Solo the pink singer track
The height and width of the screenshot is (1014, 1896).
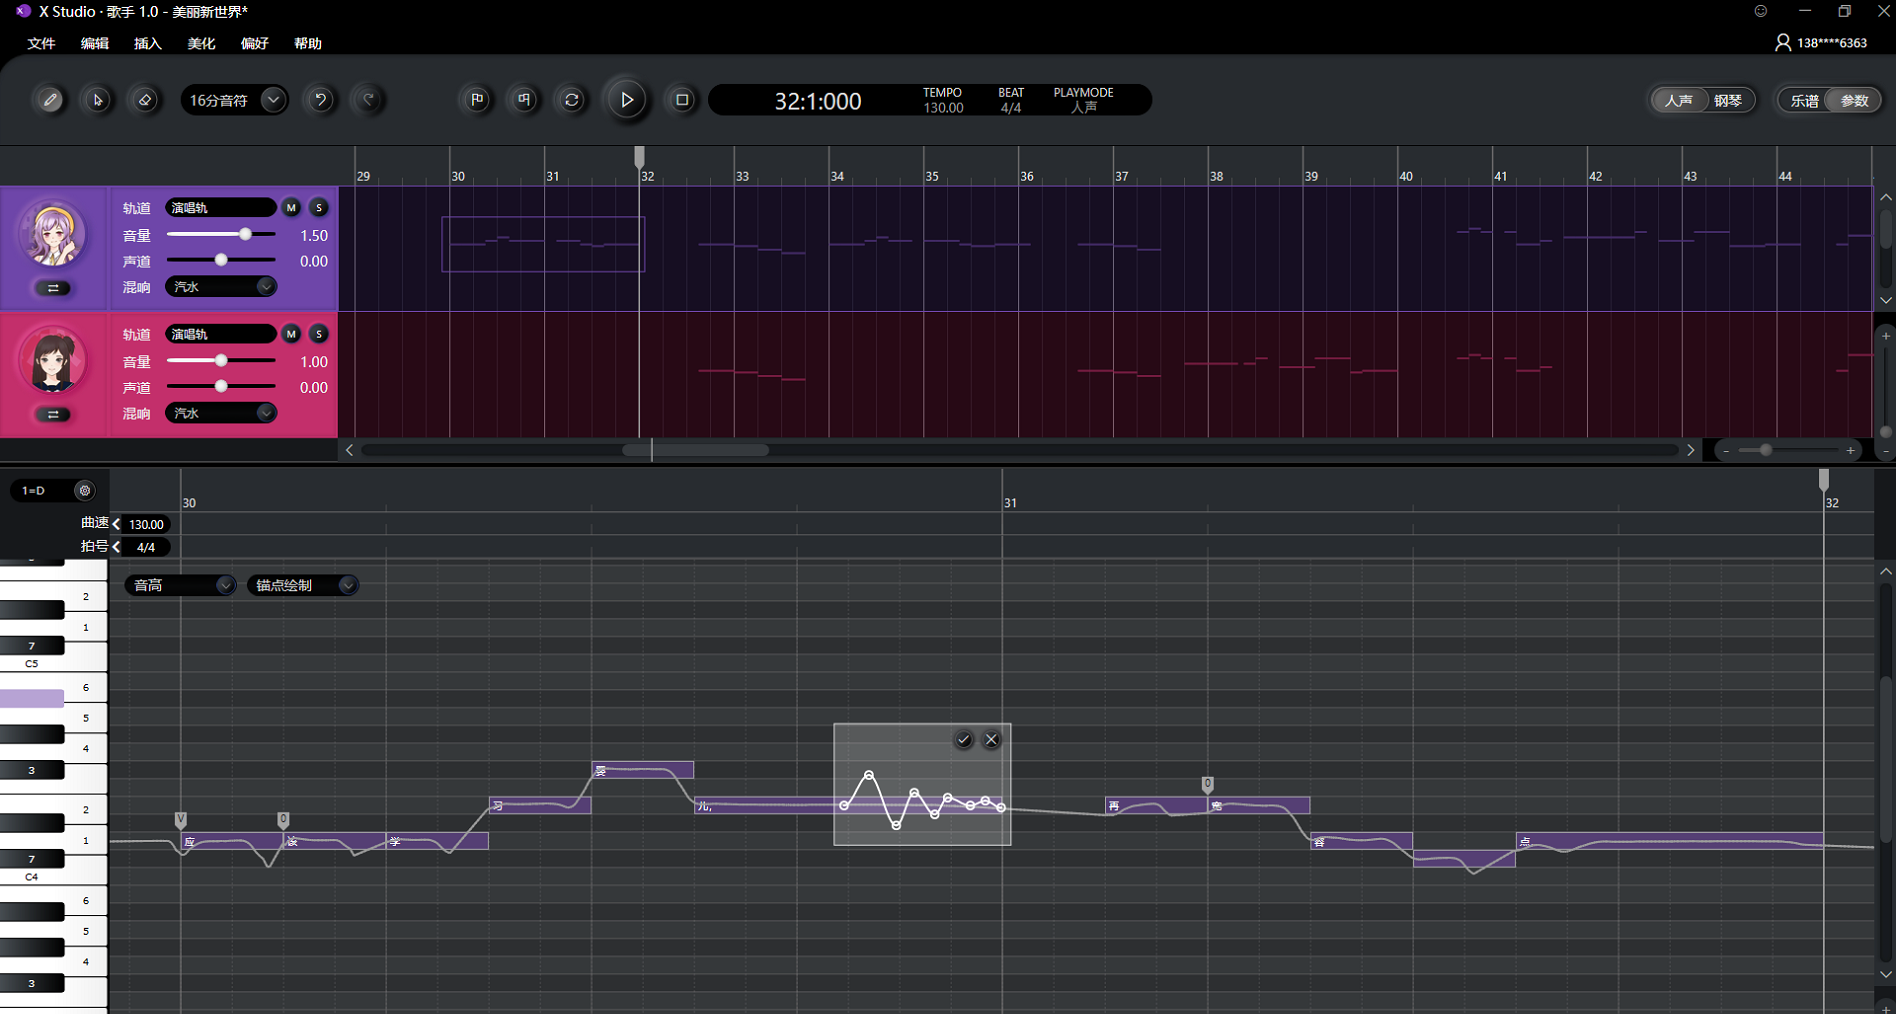319,334
